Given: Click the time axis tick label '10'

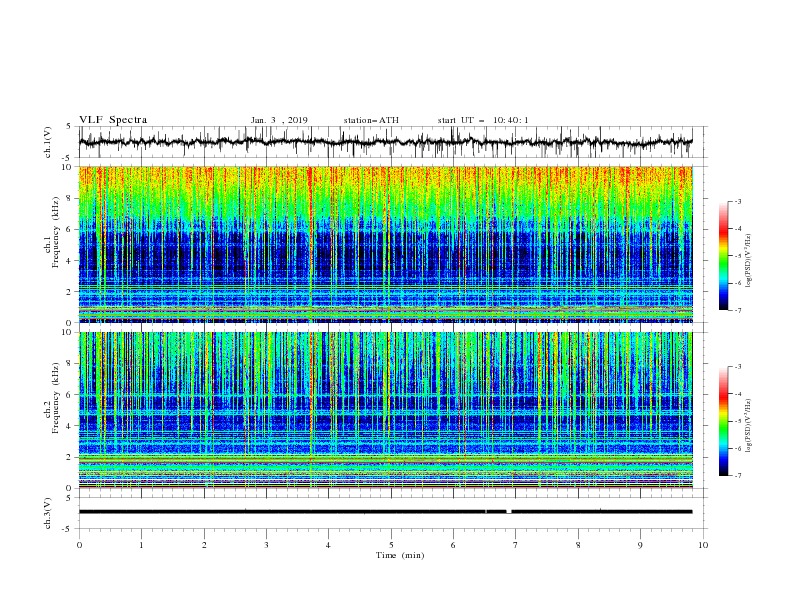Looking at the screenshot, I should click(703, 545).
